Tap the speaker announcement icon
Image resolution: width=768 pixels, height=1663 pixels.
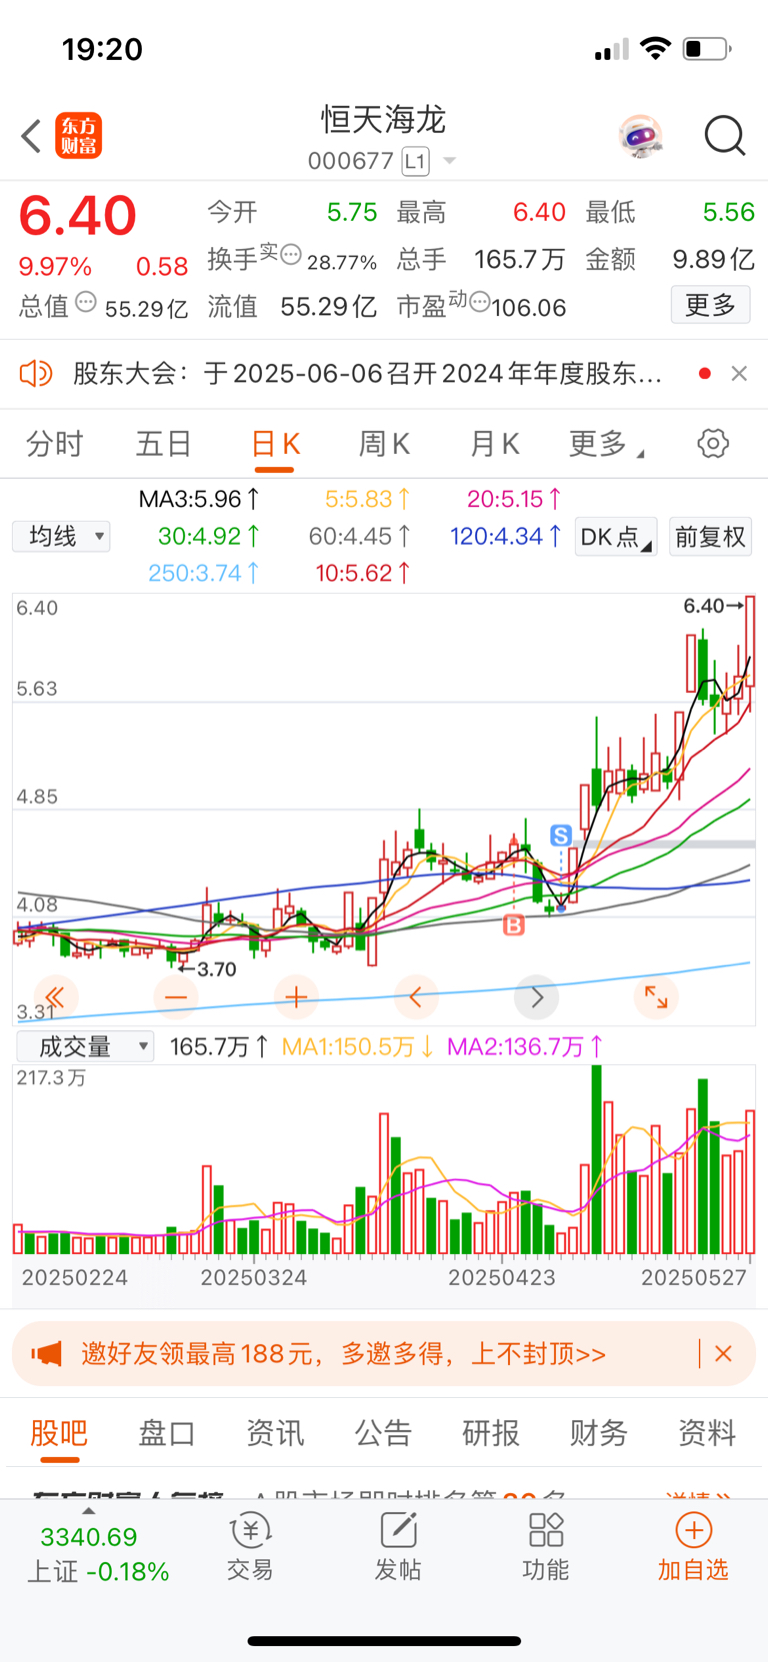click(x=36, y=374)
